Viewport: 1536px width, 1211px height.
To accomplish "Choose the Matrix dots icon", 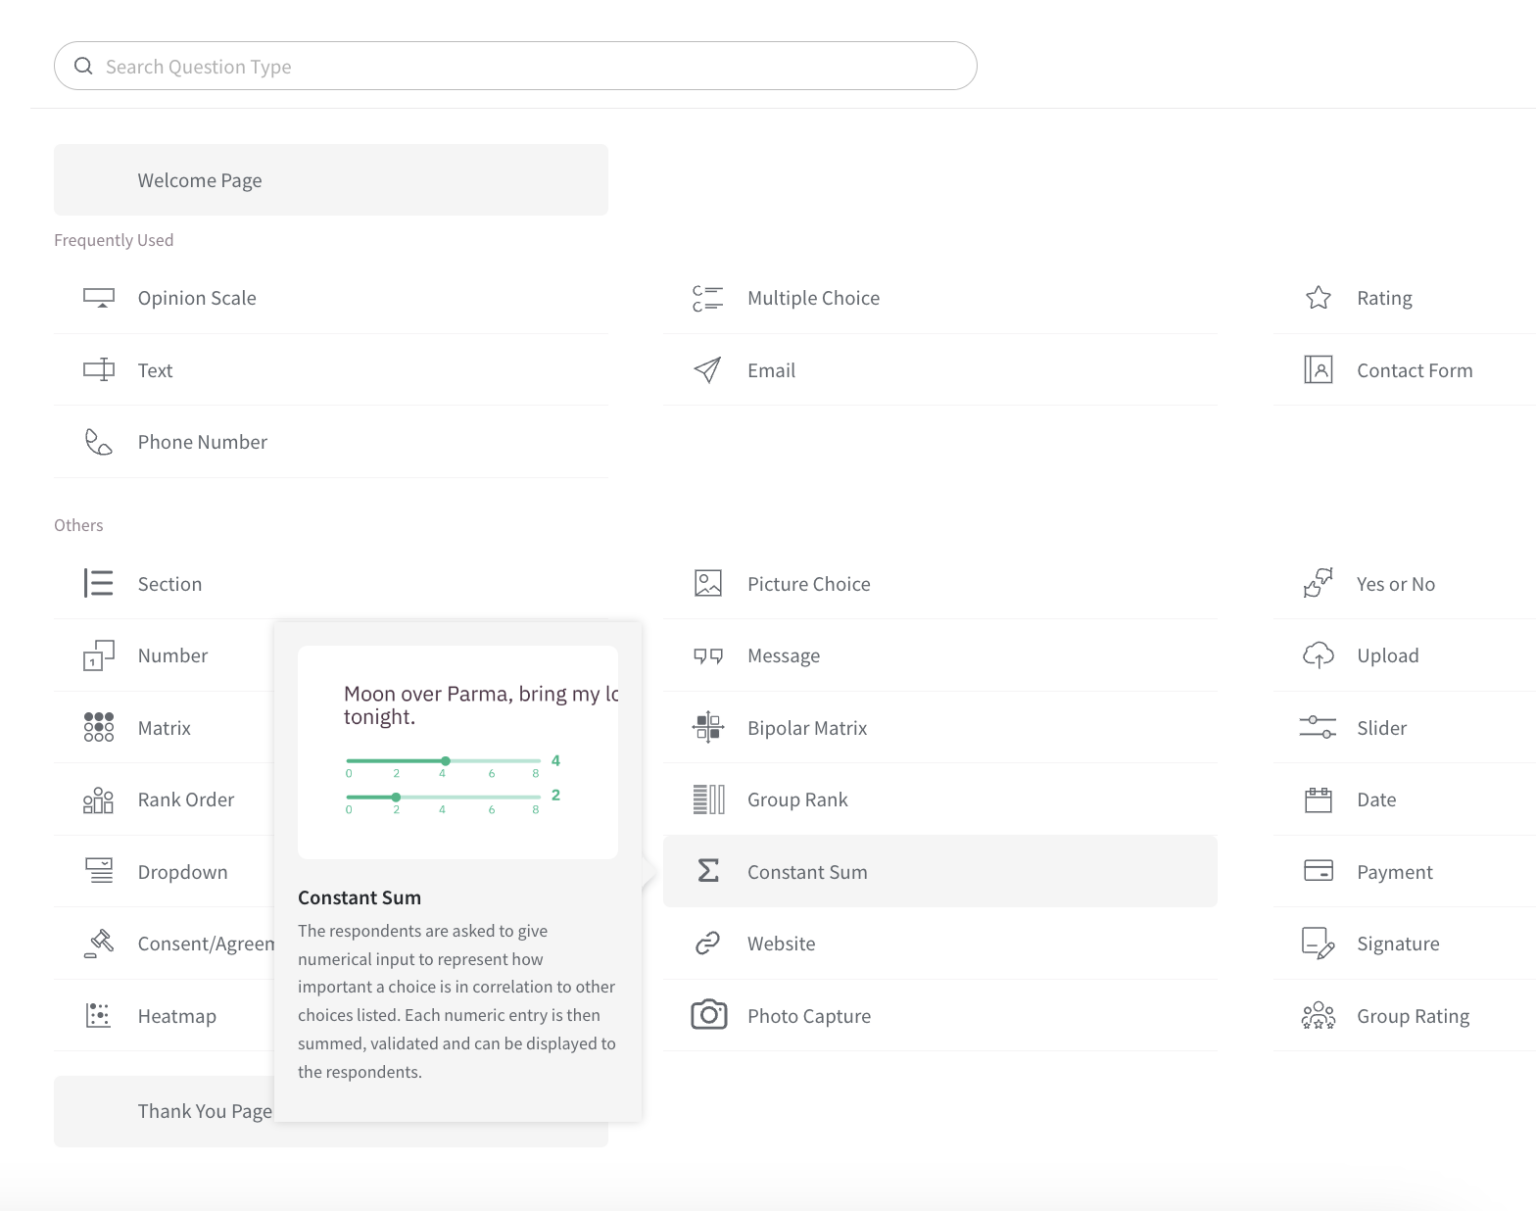I will 98,727.
